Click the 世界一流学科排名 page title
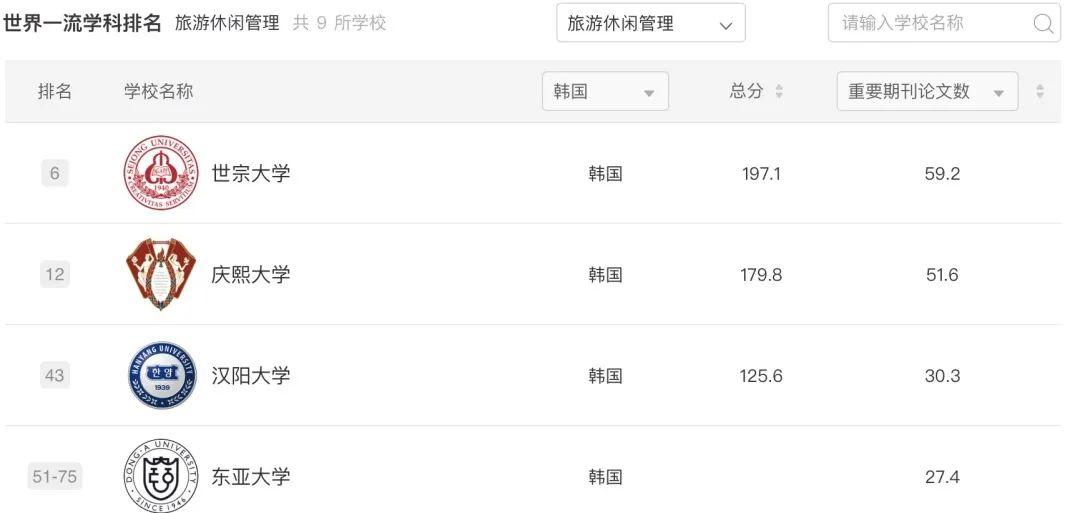 (82, 23)
